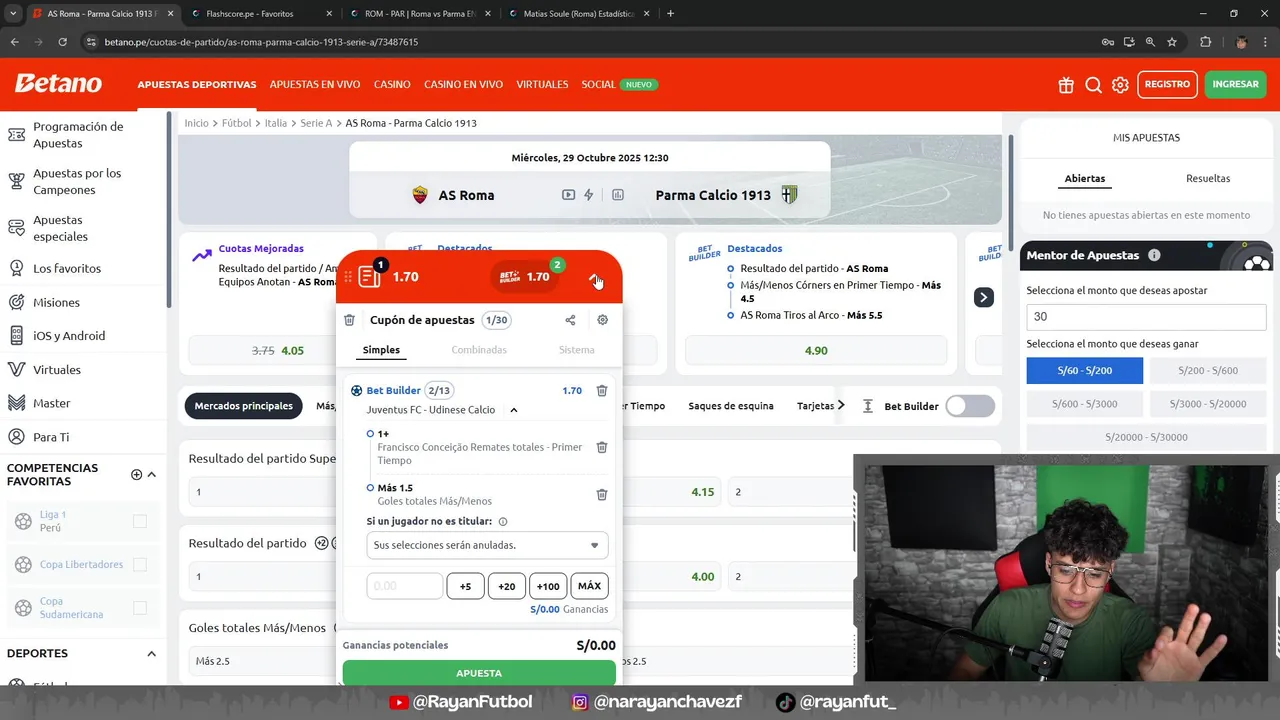
Task: Open Betano settings gear in header
Action: 1121,85
